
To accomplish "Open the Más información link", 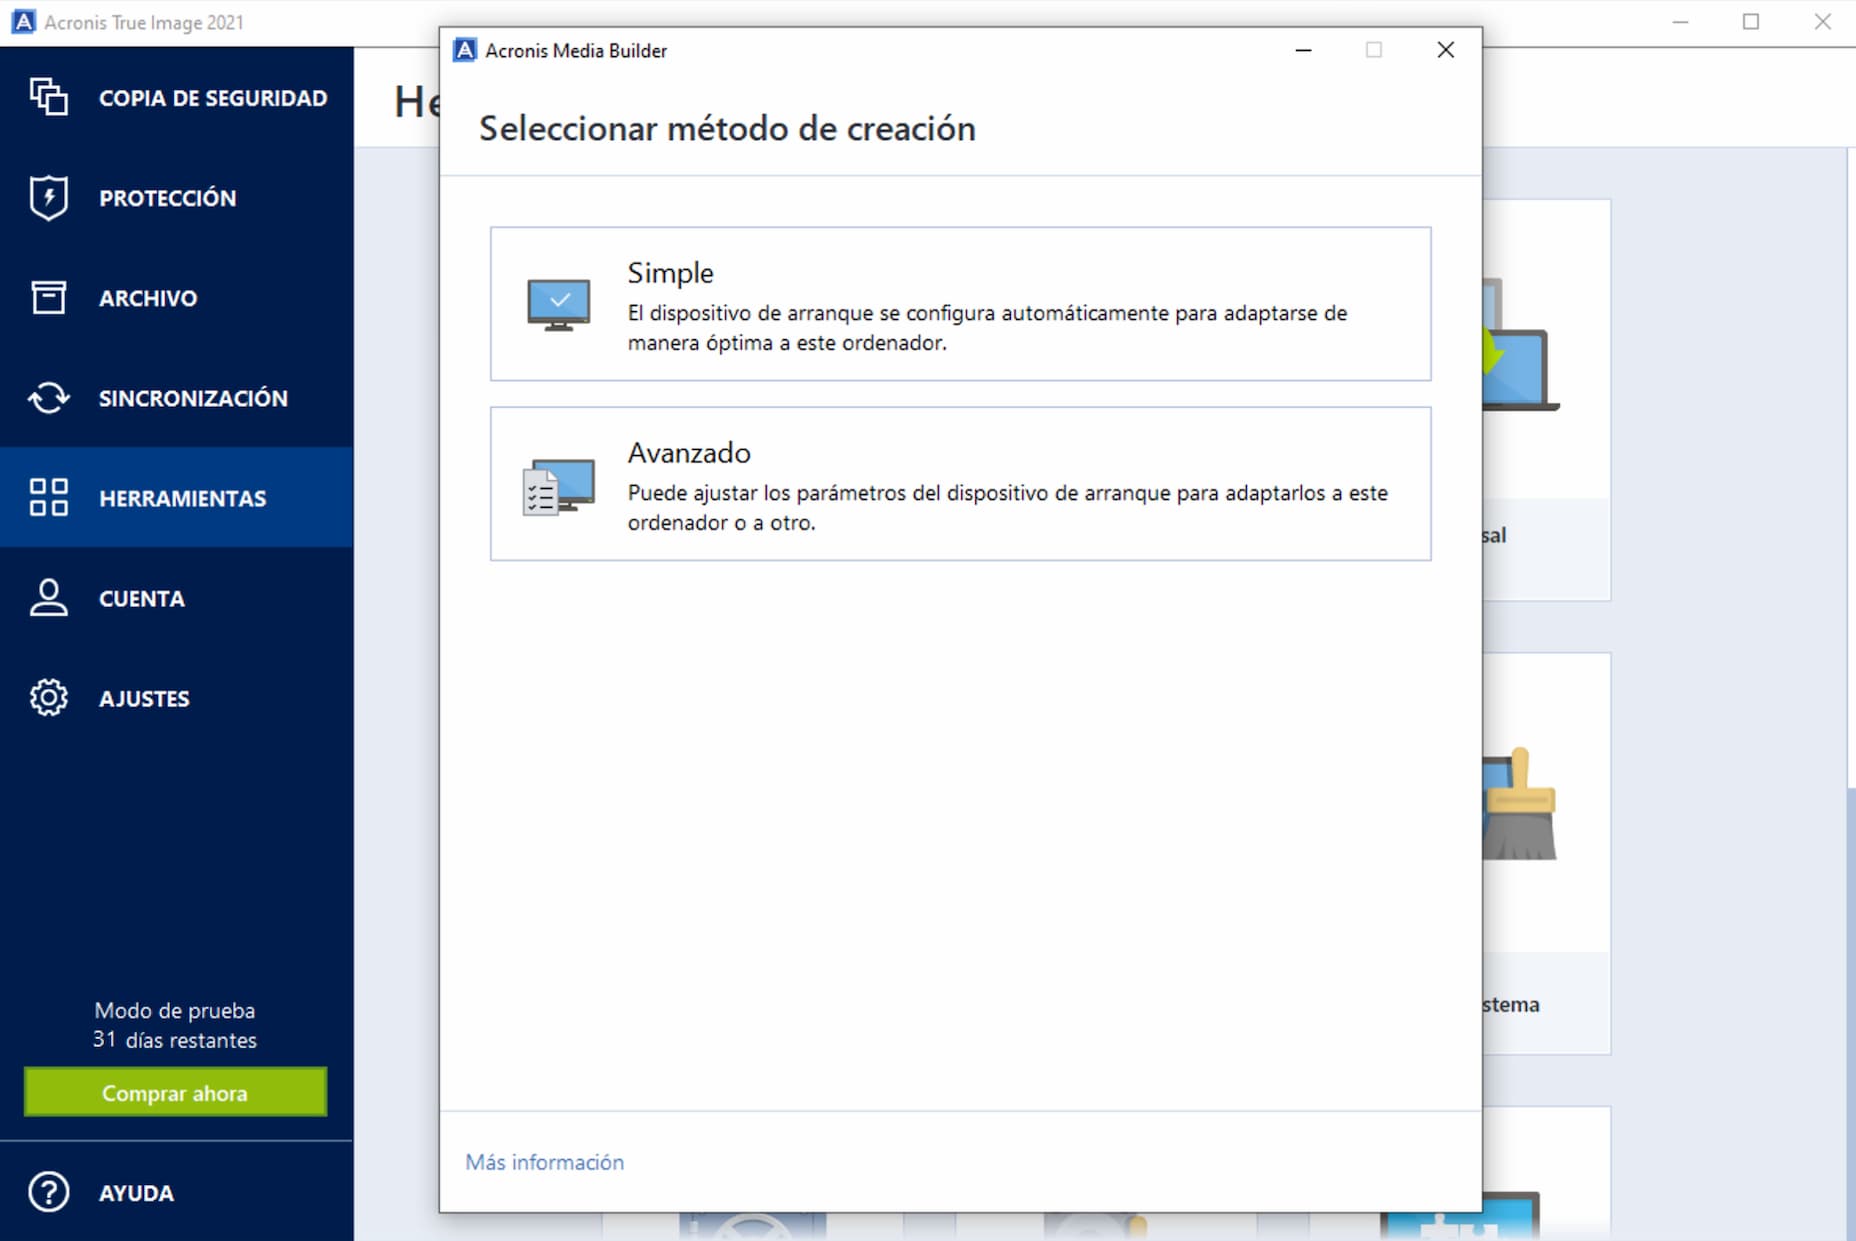I will click(x=544, y=1162).
